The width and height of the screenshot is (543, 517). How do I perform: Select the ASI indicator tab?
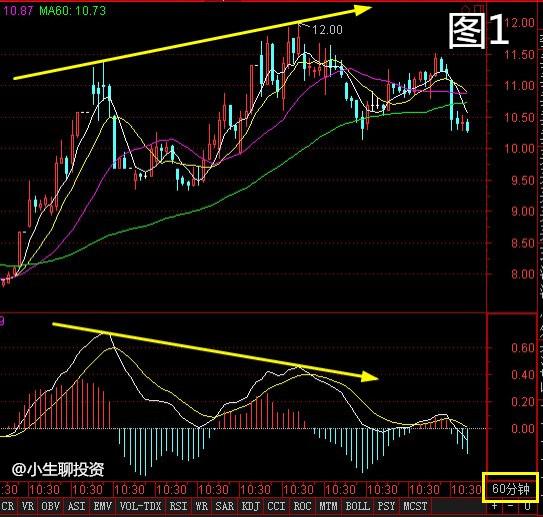[x=77, y=506]
